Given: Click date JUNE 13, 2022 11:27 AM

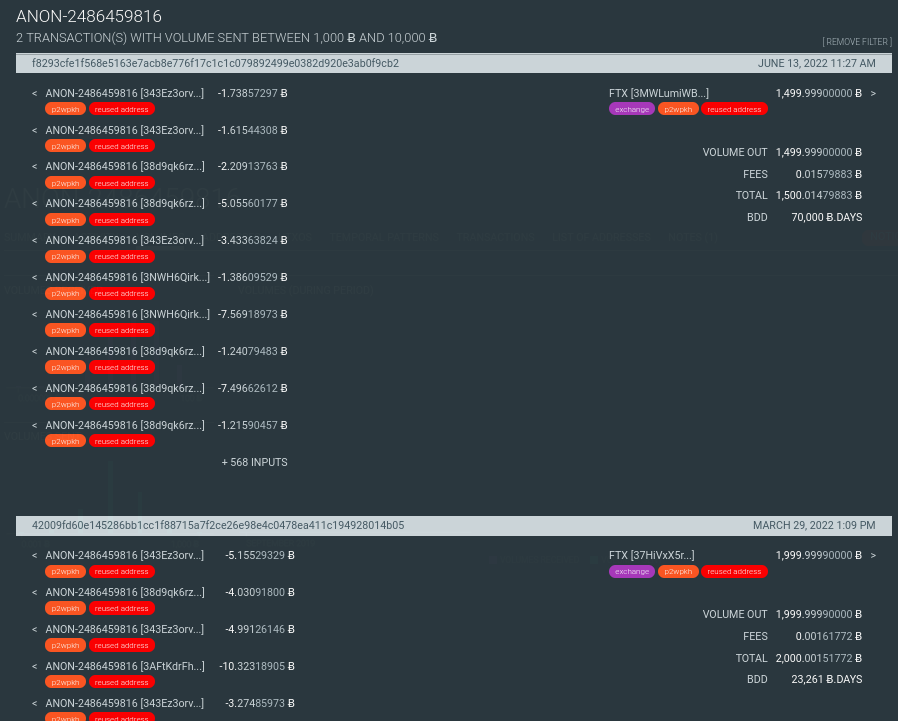Looking at the screenshot, I should pos(817,63).
